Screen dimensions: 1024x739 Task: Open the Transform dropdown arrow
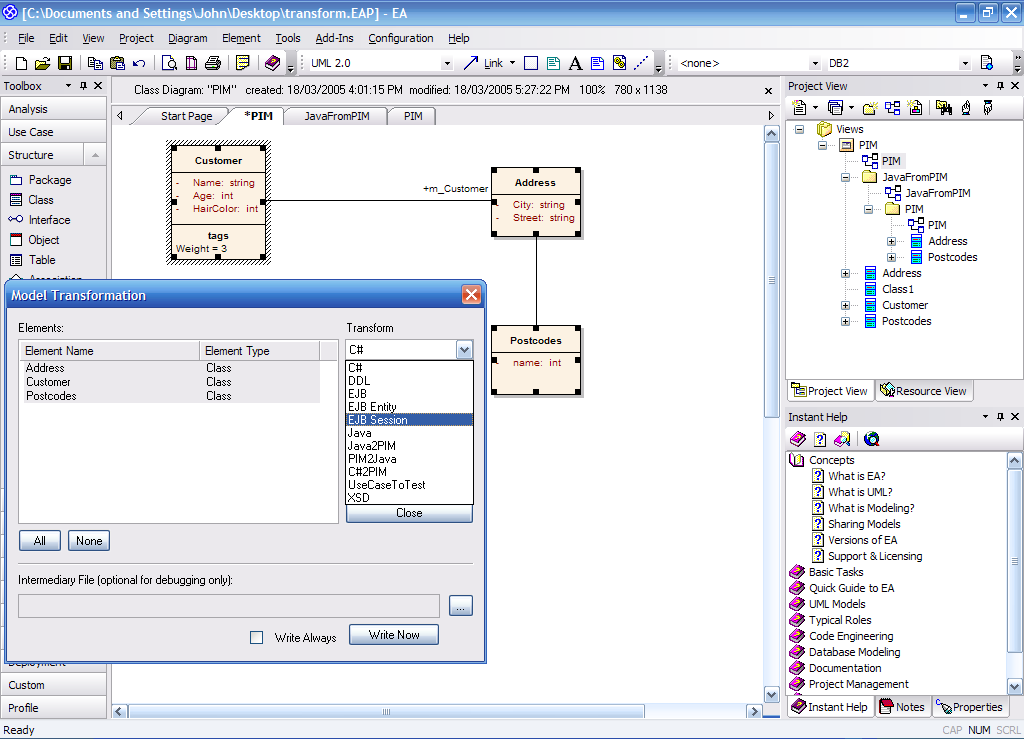tap(463, 350)
